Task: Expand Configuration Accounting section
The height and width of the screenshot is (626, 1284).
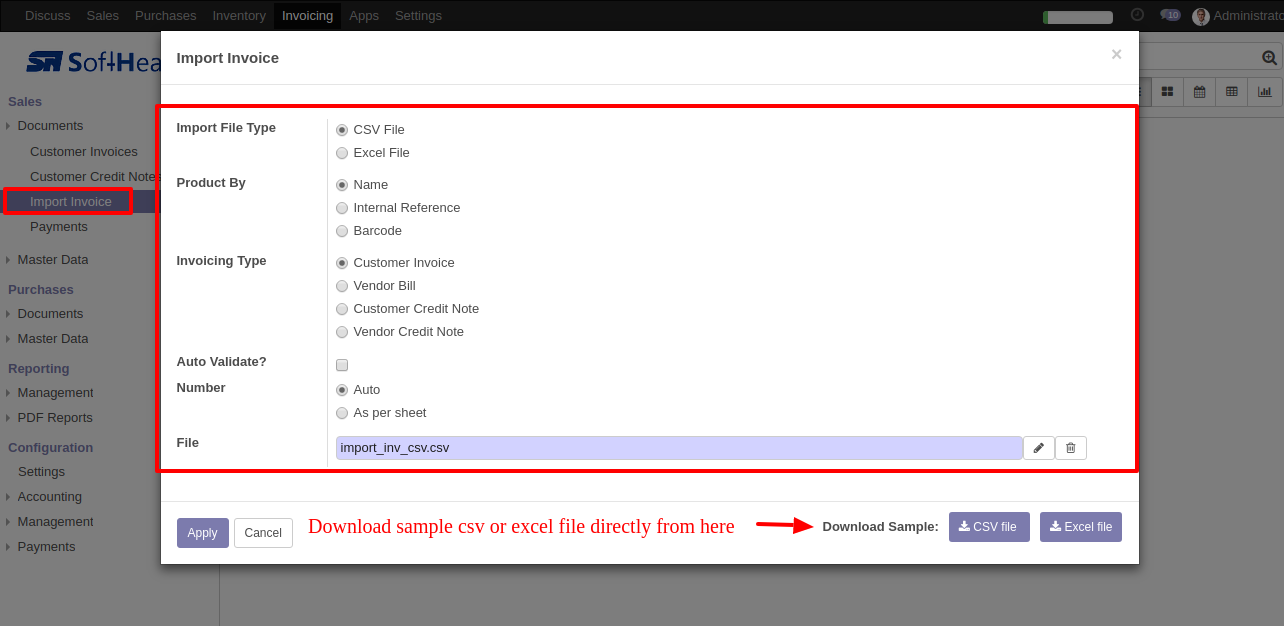Action: pyautogui.click(x=49, y=497)
